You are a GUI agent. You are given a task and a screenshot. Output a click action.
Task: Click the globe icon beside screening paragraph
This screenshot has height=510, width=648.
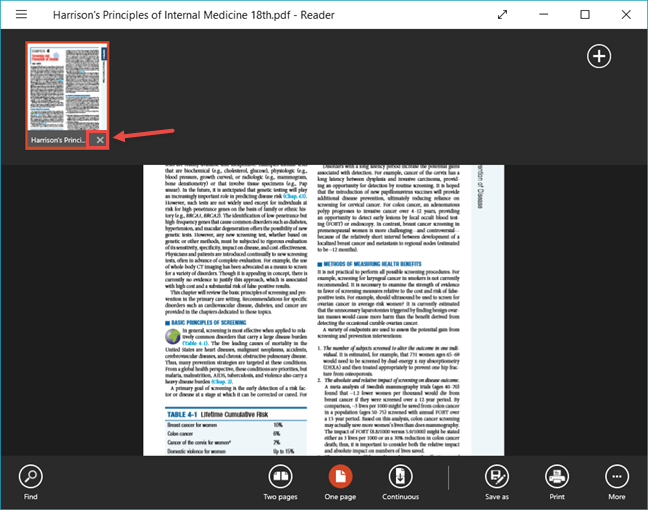(x=173, y=337)
